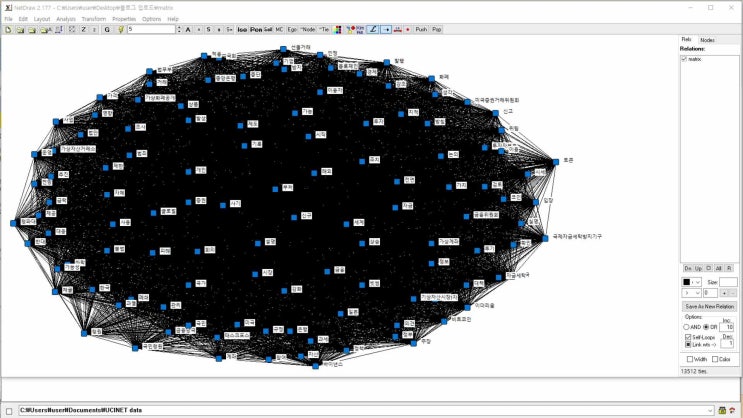Click the Up button under relations list
Viewport: 743px width, 418px height.
[698, 268]
